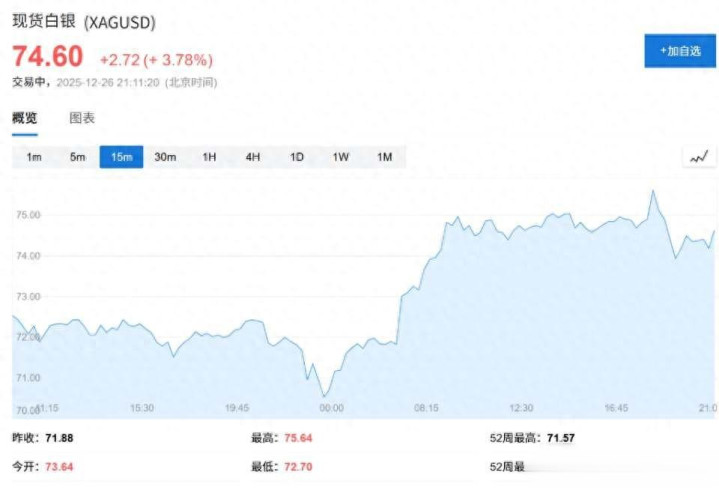
Task: Click the 最高 75.64 value
Action: (297, 438)
